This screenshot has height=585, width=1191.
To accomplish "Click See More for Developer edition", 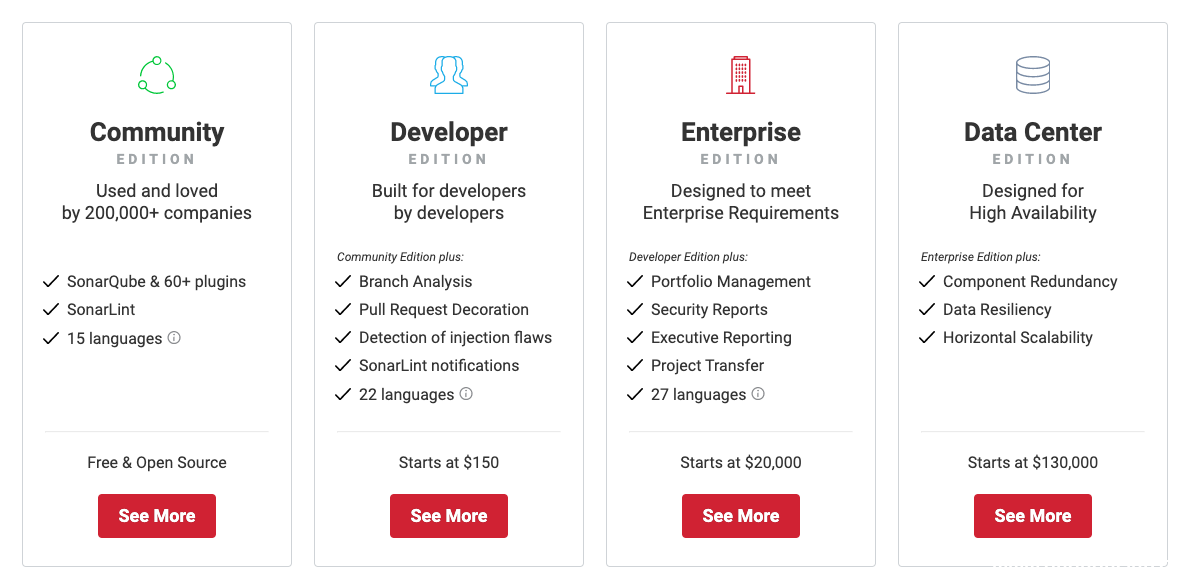I will point(448,515).
